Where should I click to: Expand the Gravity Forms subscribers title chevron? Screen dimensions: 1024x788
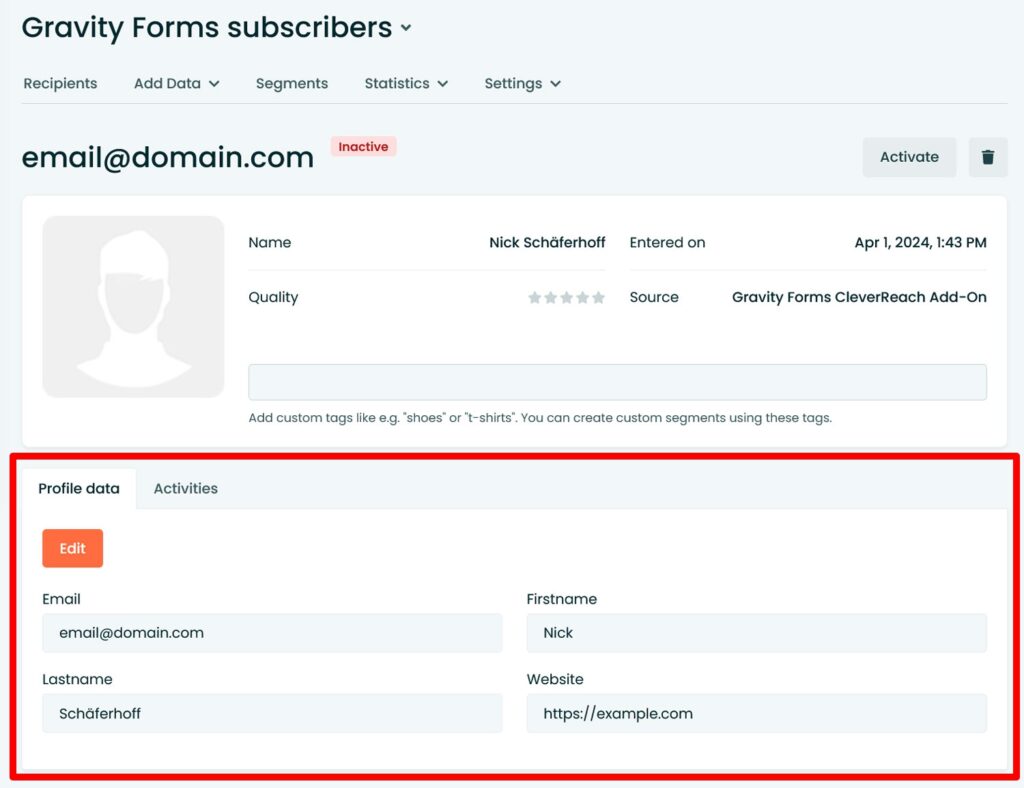pyautogui.click(x=405, y=29)
